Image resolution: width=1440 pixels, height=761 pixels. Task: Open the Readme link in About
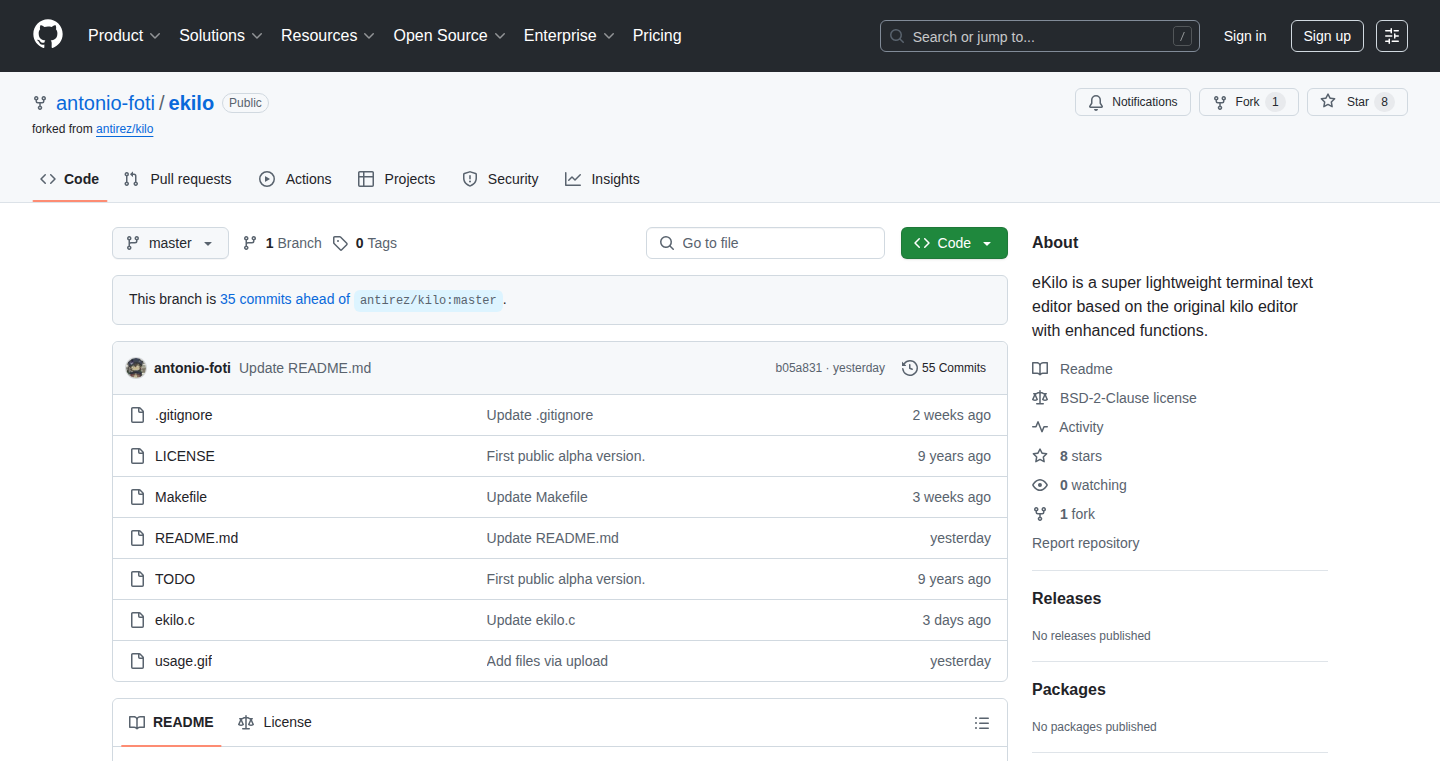coord(1073,369)
